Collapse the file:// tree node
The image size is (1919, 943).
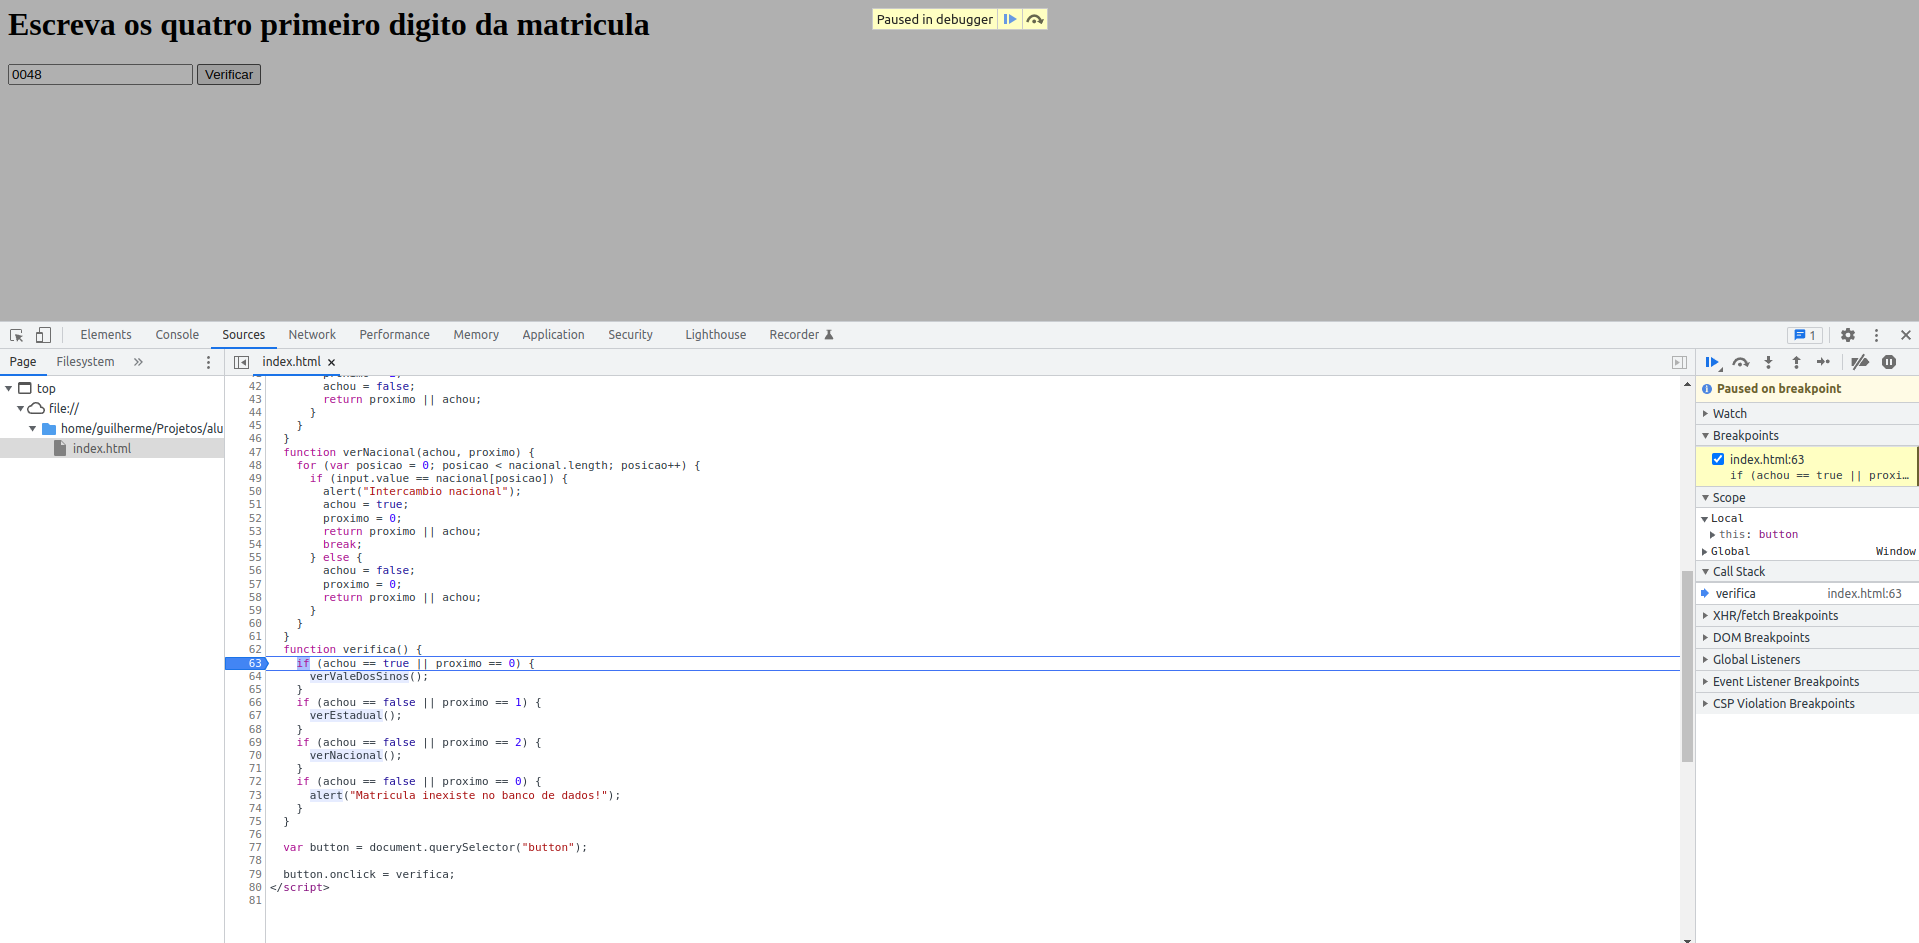coord(20,408)
